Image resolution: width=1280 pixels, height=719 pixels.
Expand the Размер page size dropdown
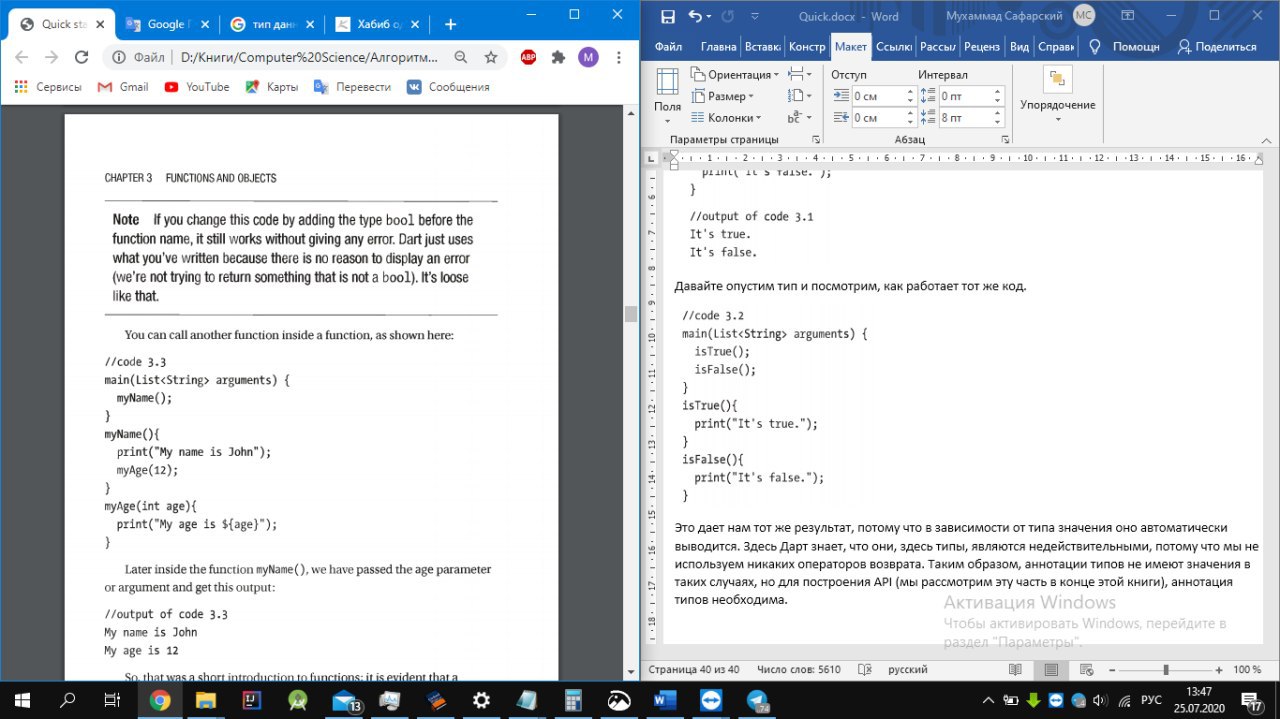pyautogui.click(x=722, y=96)
